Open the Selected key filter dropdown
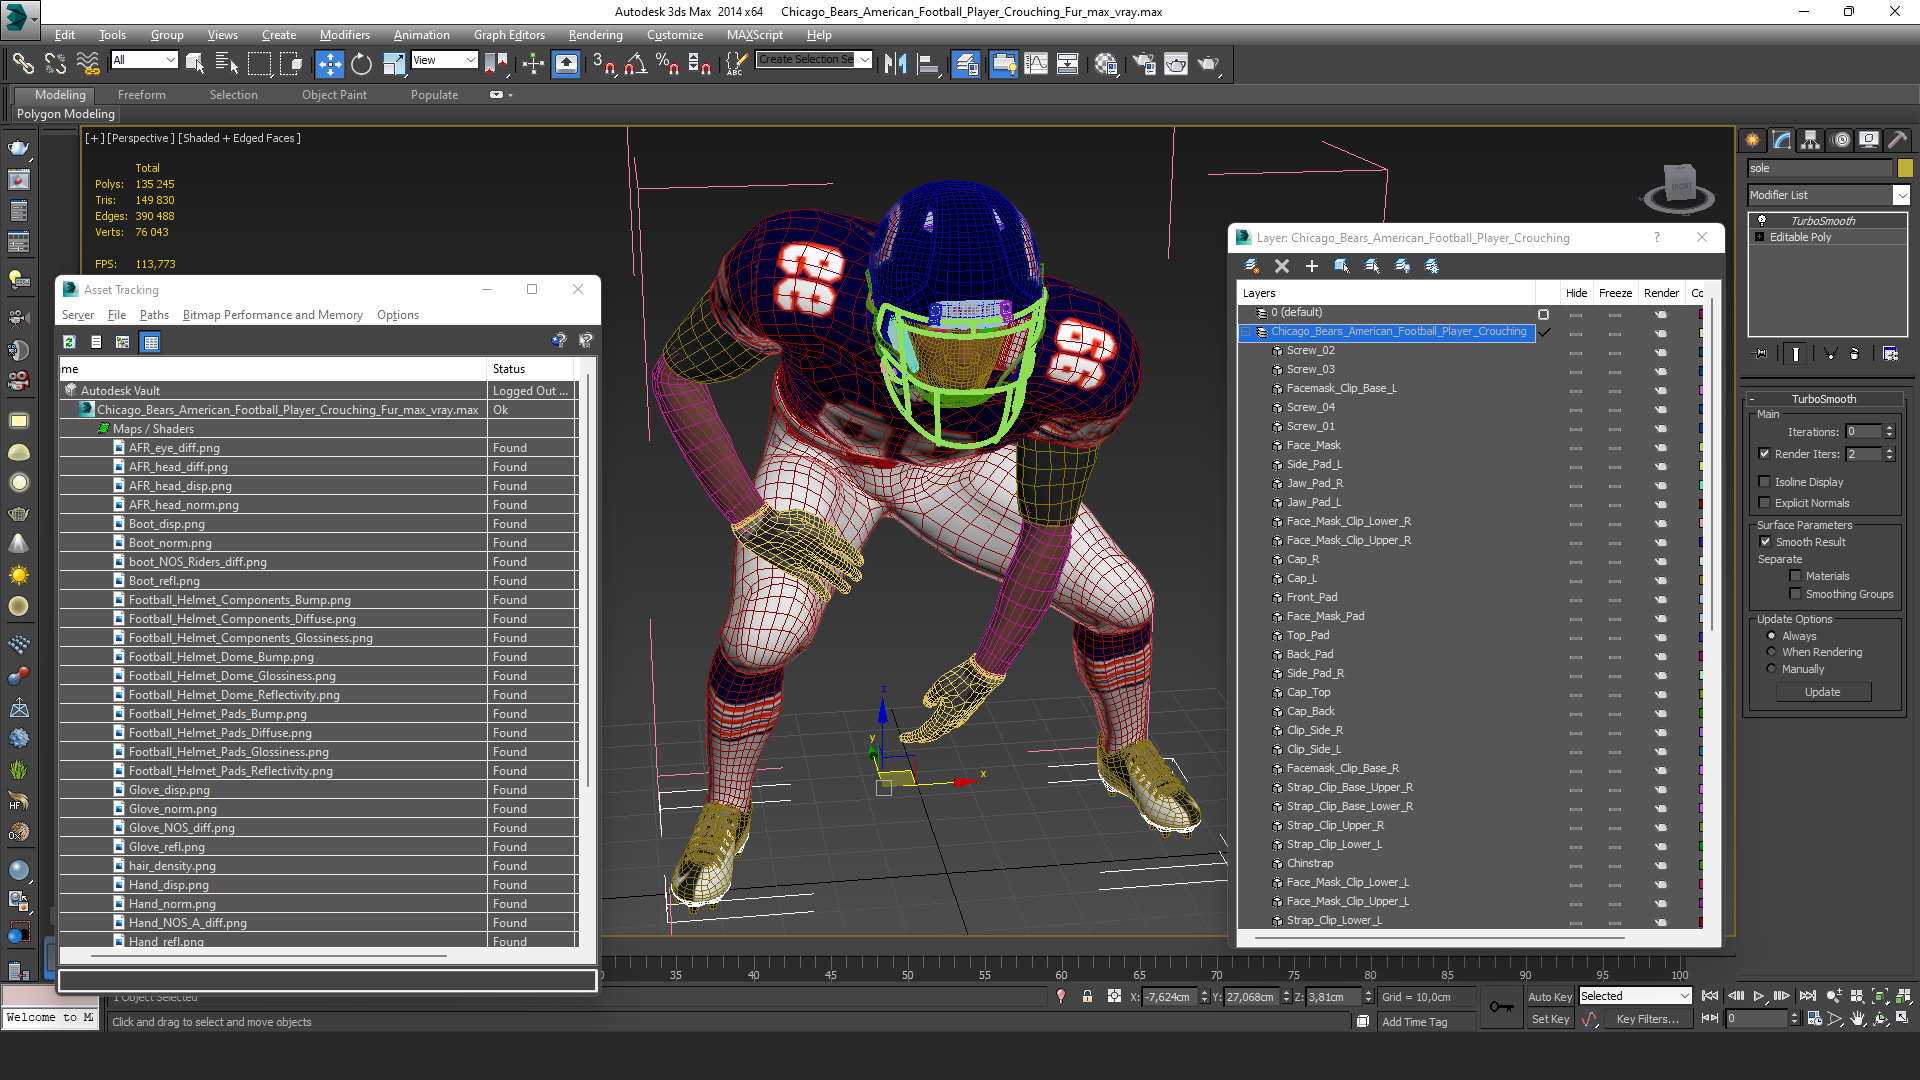1920x1080 pixels. click(1684, 996)
